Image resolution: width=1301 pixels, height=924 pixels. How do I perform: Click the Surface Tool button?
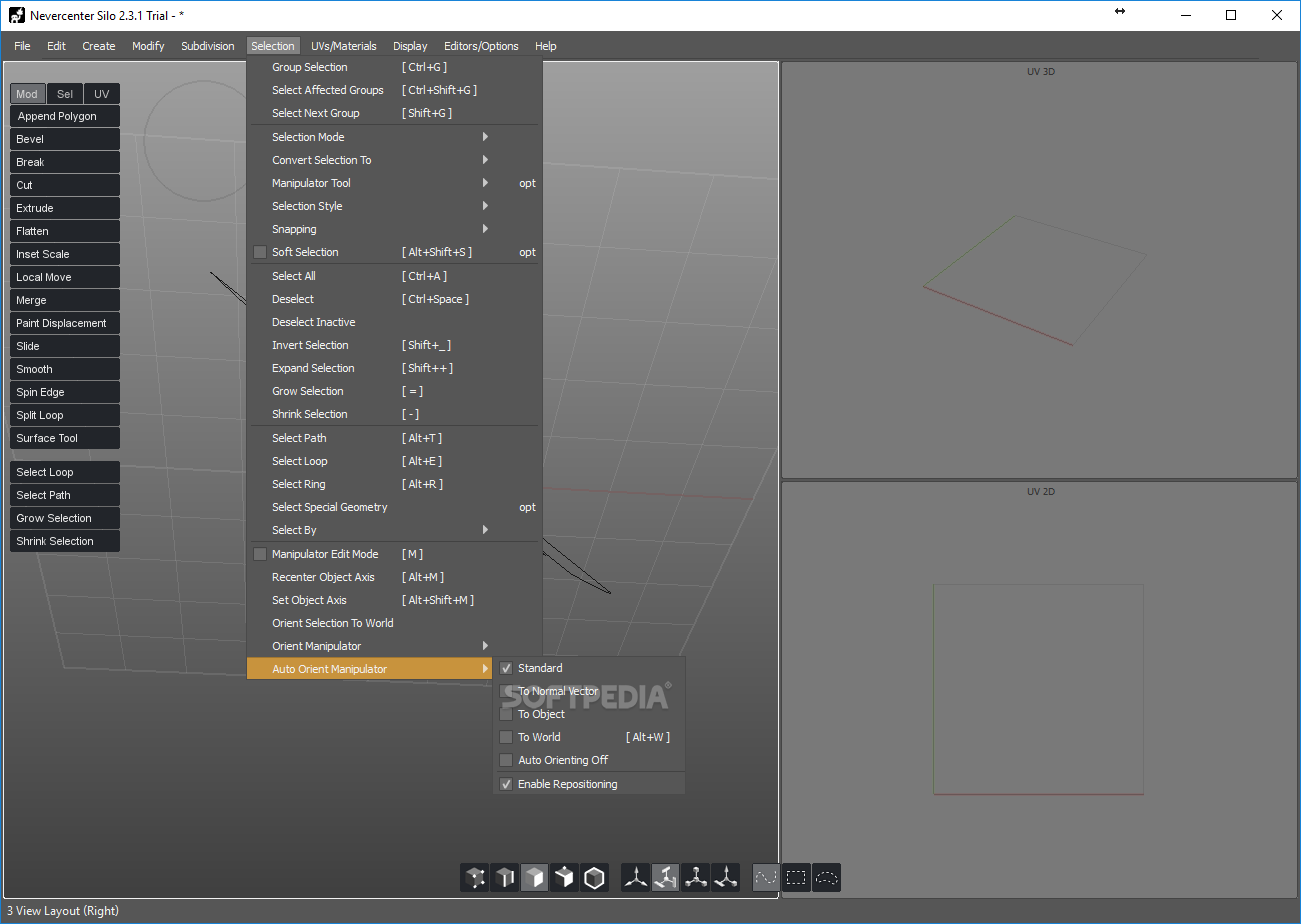pos(65,438)
